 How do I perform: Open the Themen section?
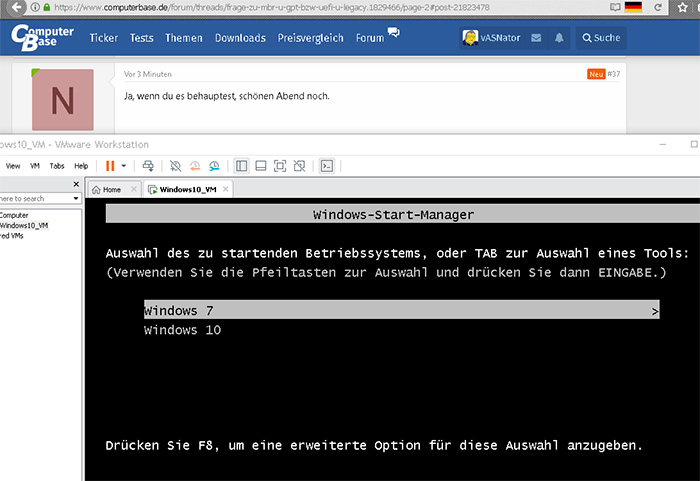[183, 38]
